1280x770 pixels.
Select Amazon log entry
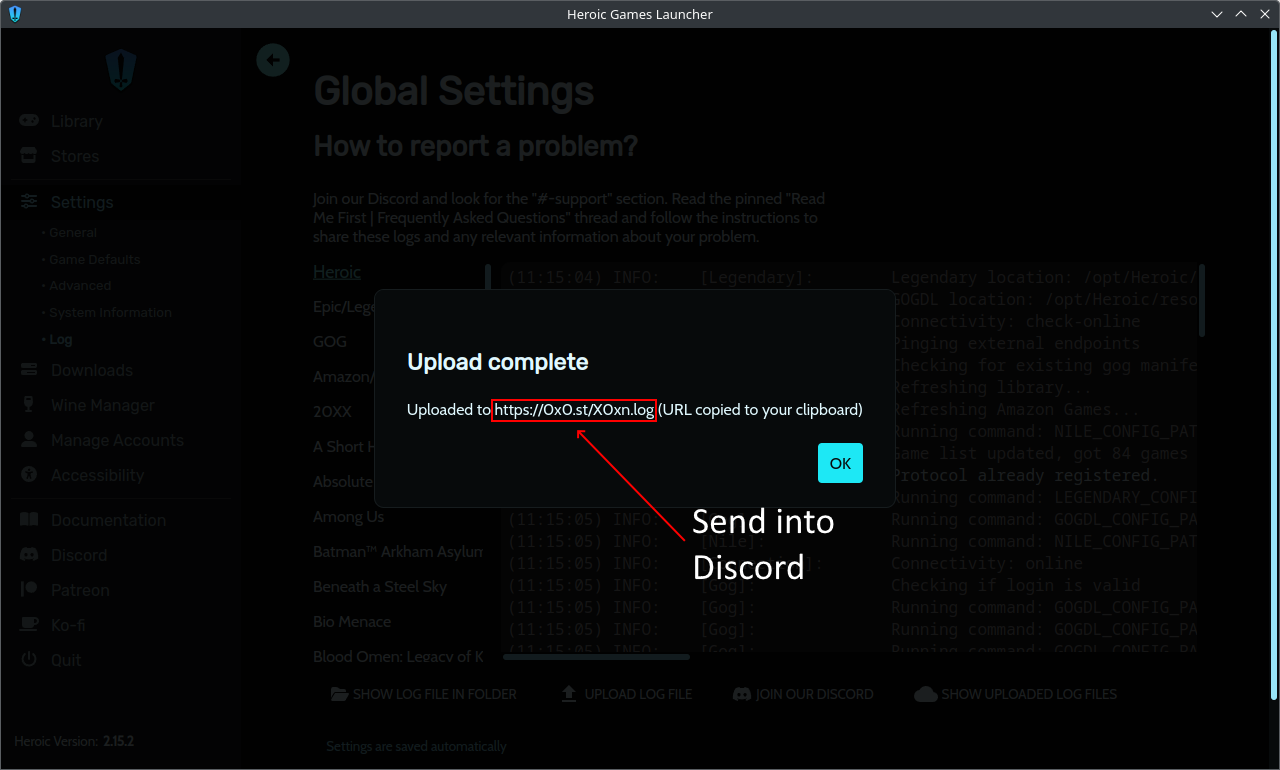(x=344, y=376)
